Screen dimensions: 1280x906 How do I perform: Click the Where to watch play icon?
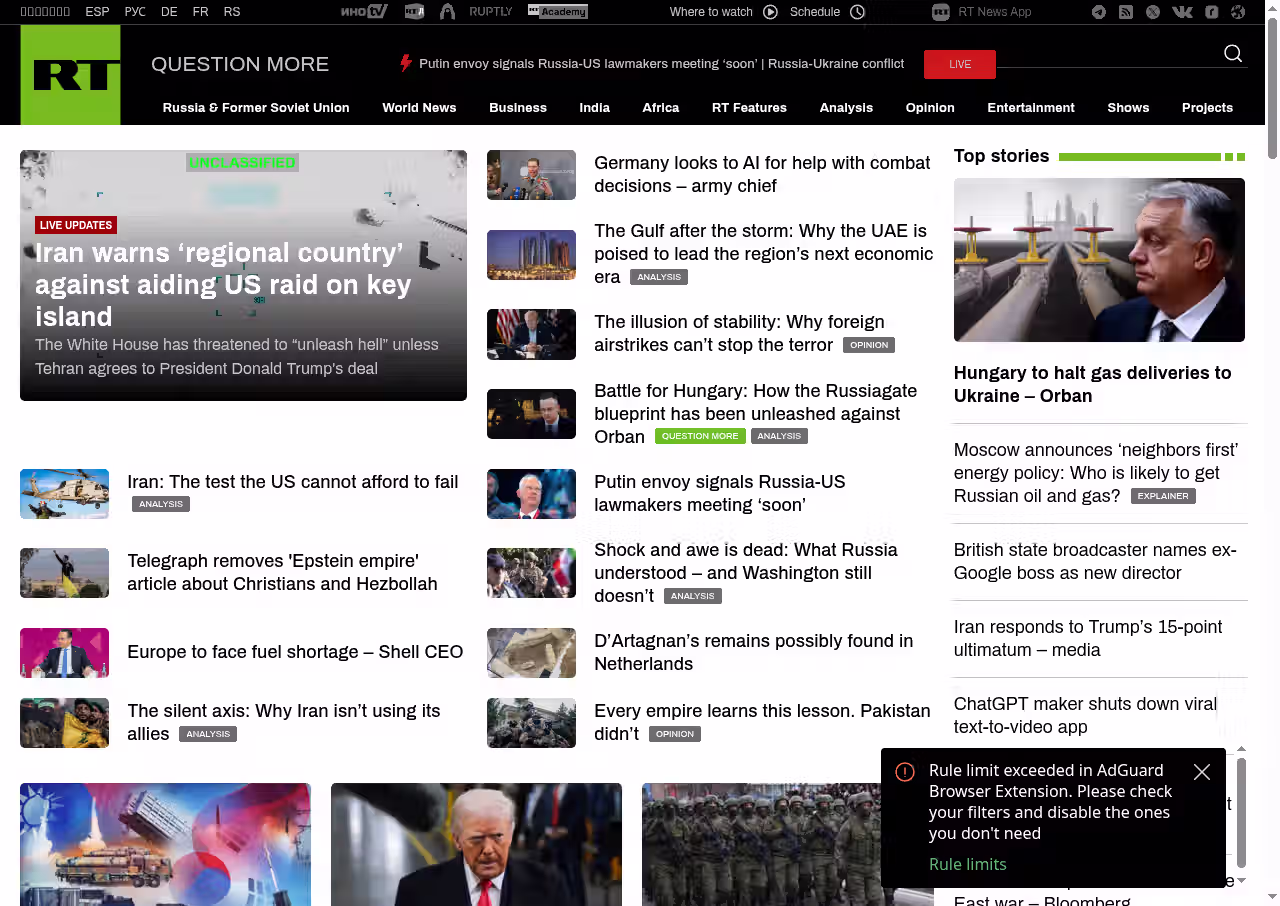pos(770,12)
